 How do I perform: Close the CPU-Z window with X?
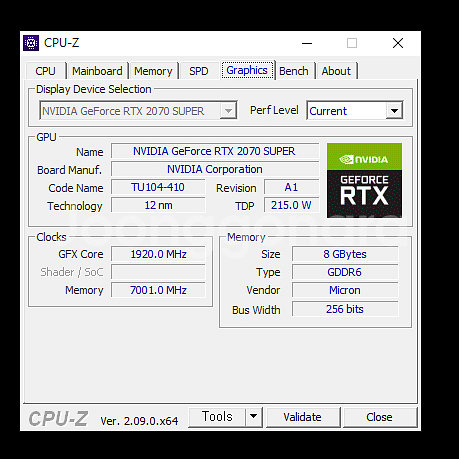pos(398,43)
